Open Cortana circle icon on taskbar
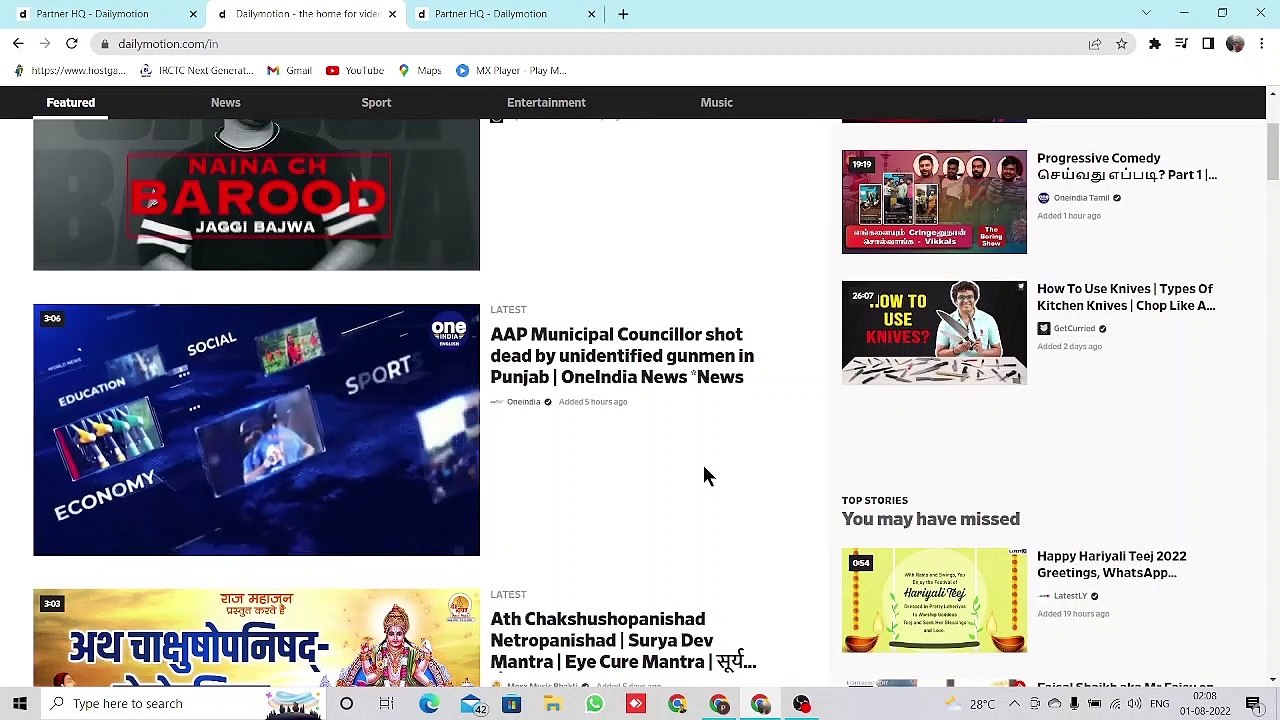This screenshot has height=720, width=1280. (346, 704)
